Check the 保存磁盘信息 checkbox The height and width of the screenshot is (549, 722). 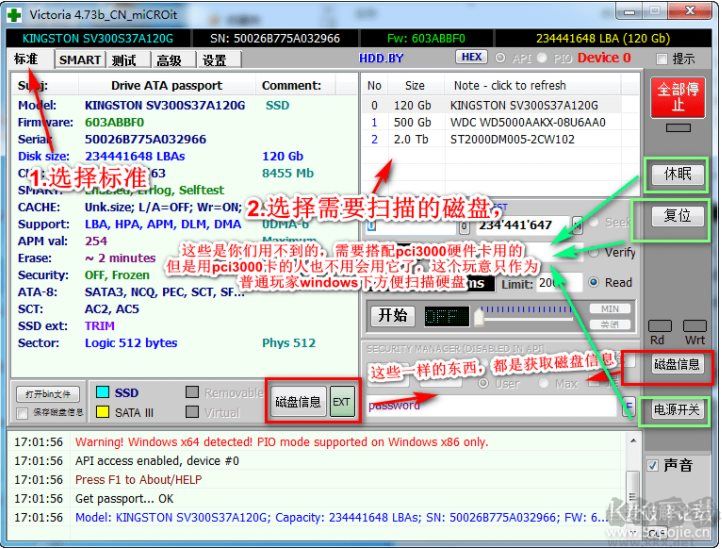coord(22,413)
